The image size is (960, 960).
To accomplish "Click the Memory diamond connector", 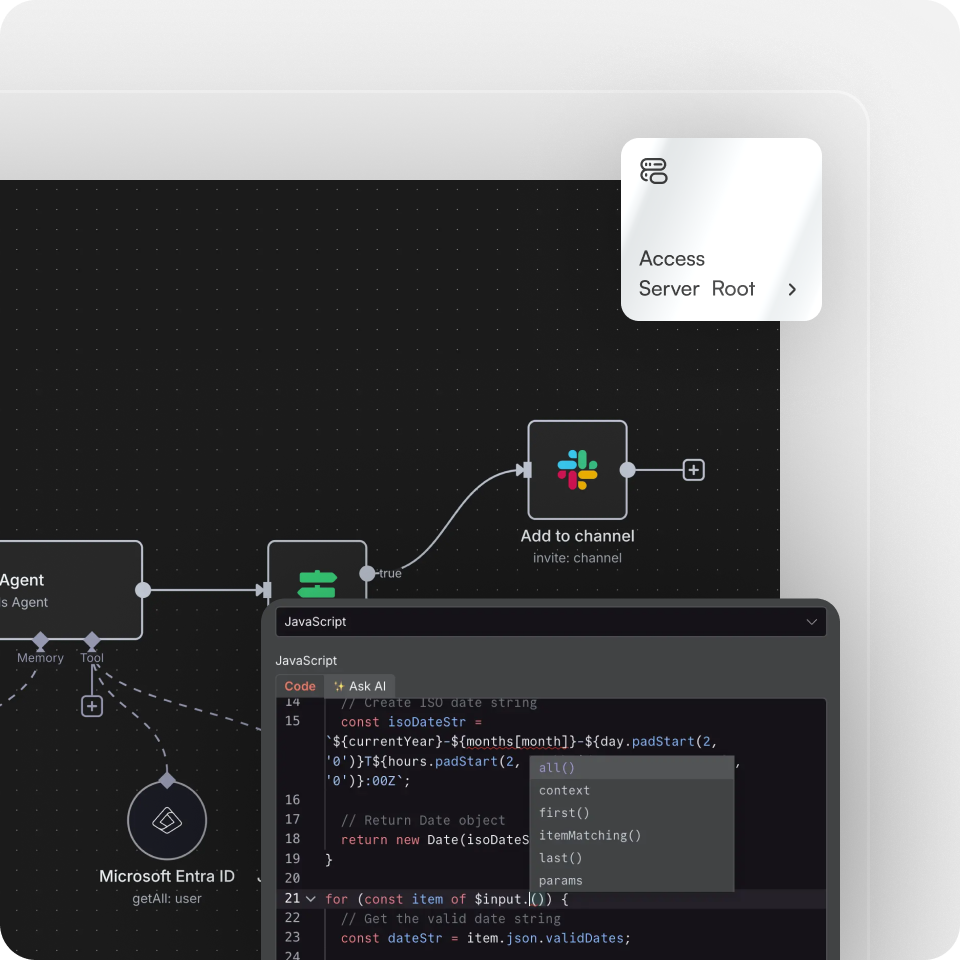I will point(40,639).
